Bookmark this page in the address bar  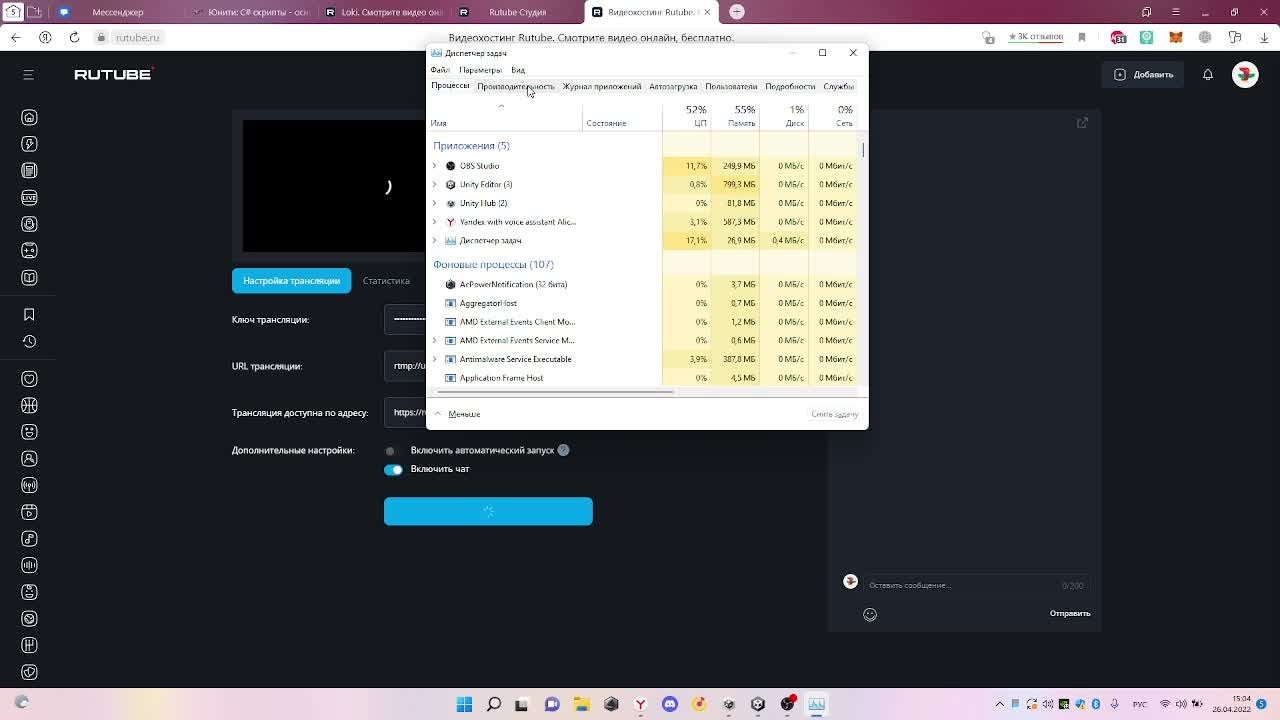click(x=1082, y=37)
